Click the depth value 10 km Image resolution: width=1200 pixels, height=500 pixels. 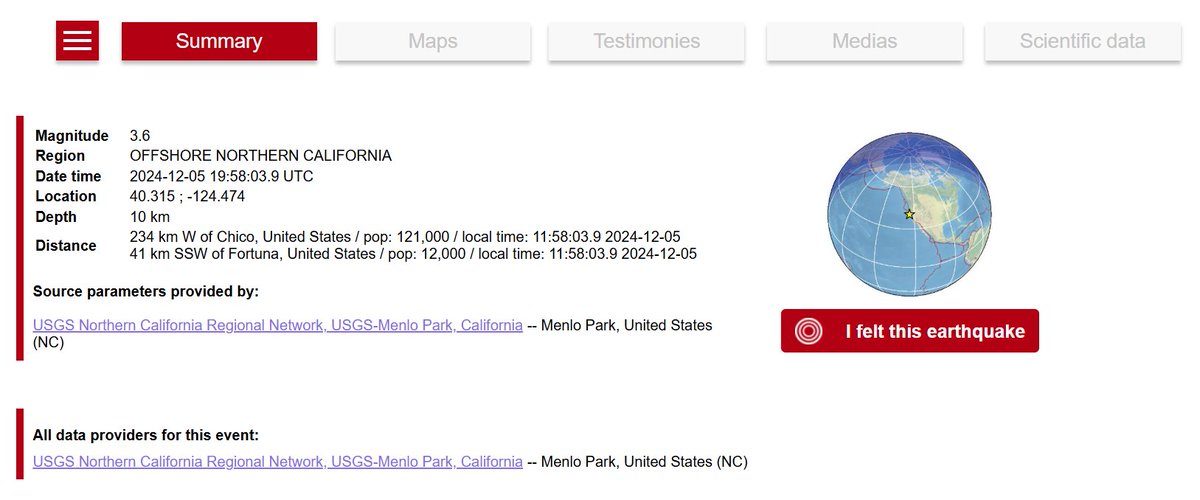click(150, 217)
